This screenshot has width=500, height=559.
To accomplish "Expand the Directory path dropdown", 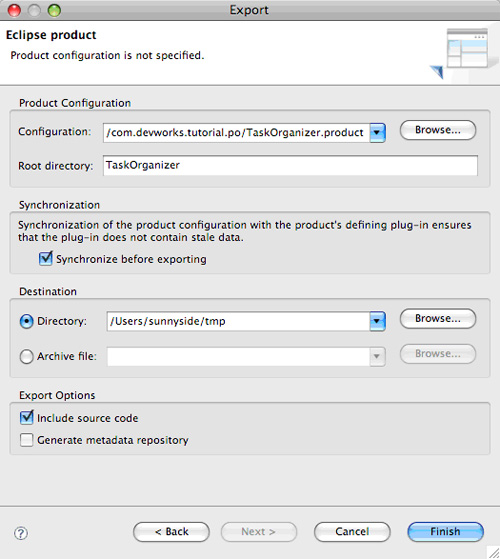I will coord(377,321).
